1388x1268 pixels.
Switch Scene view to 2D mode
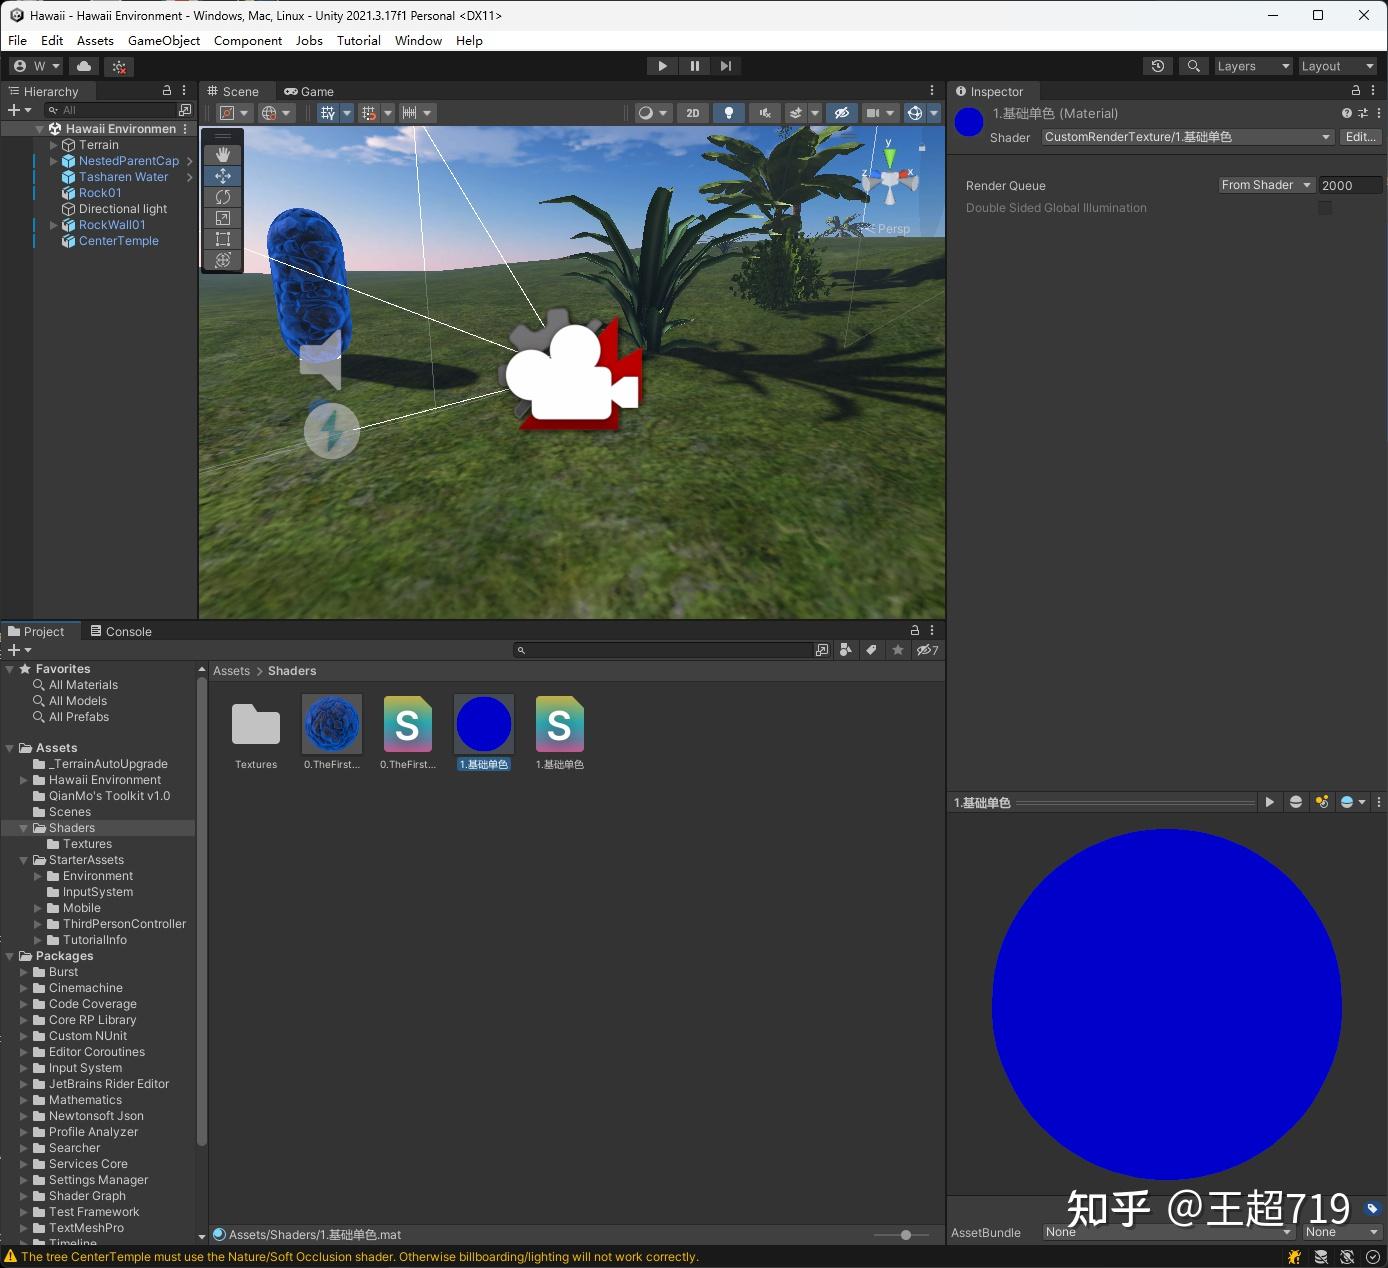692,113
